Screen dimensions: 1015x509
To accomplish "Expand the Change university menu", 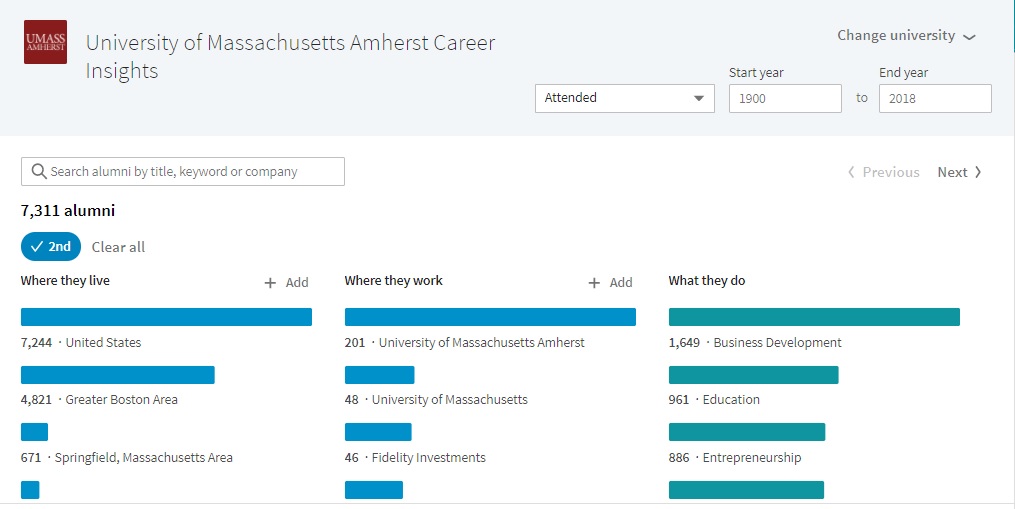I will coord(906,36).
